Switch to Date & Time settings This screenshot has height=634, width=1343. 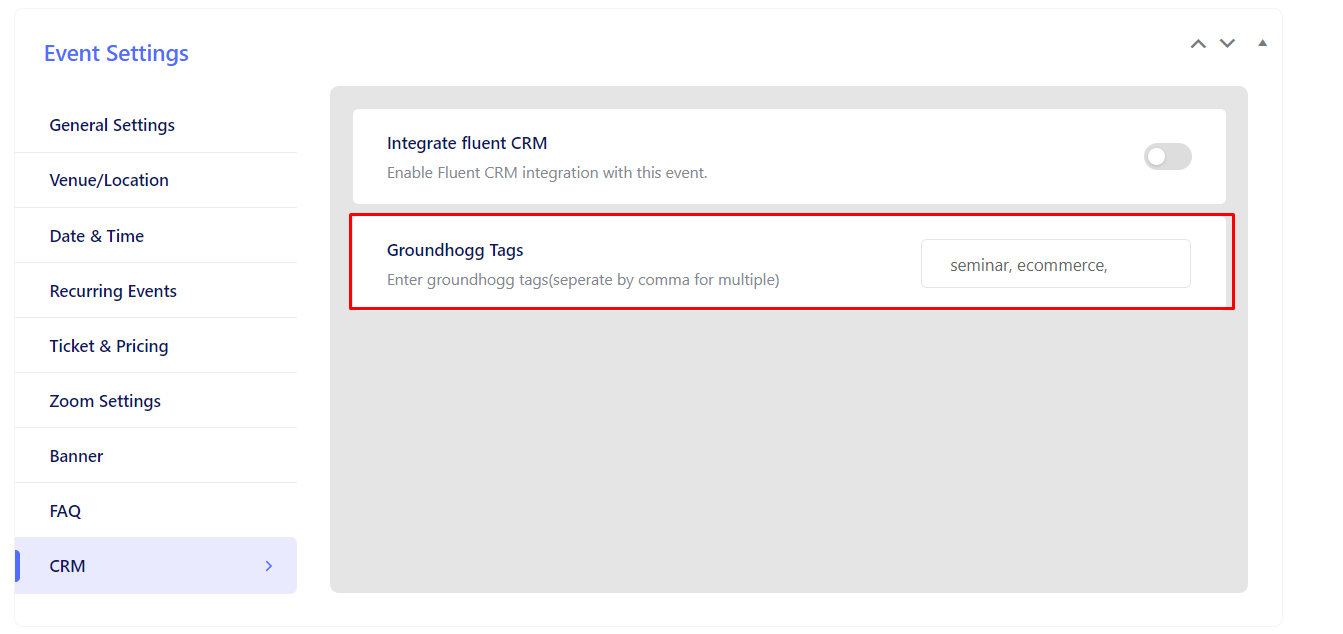click(x=97, y=235)
